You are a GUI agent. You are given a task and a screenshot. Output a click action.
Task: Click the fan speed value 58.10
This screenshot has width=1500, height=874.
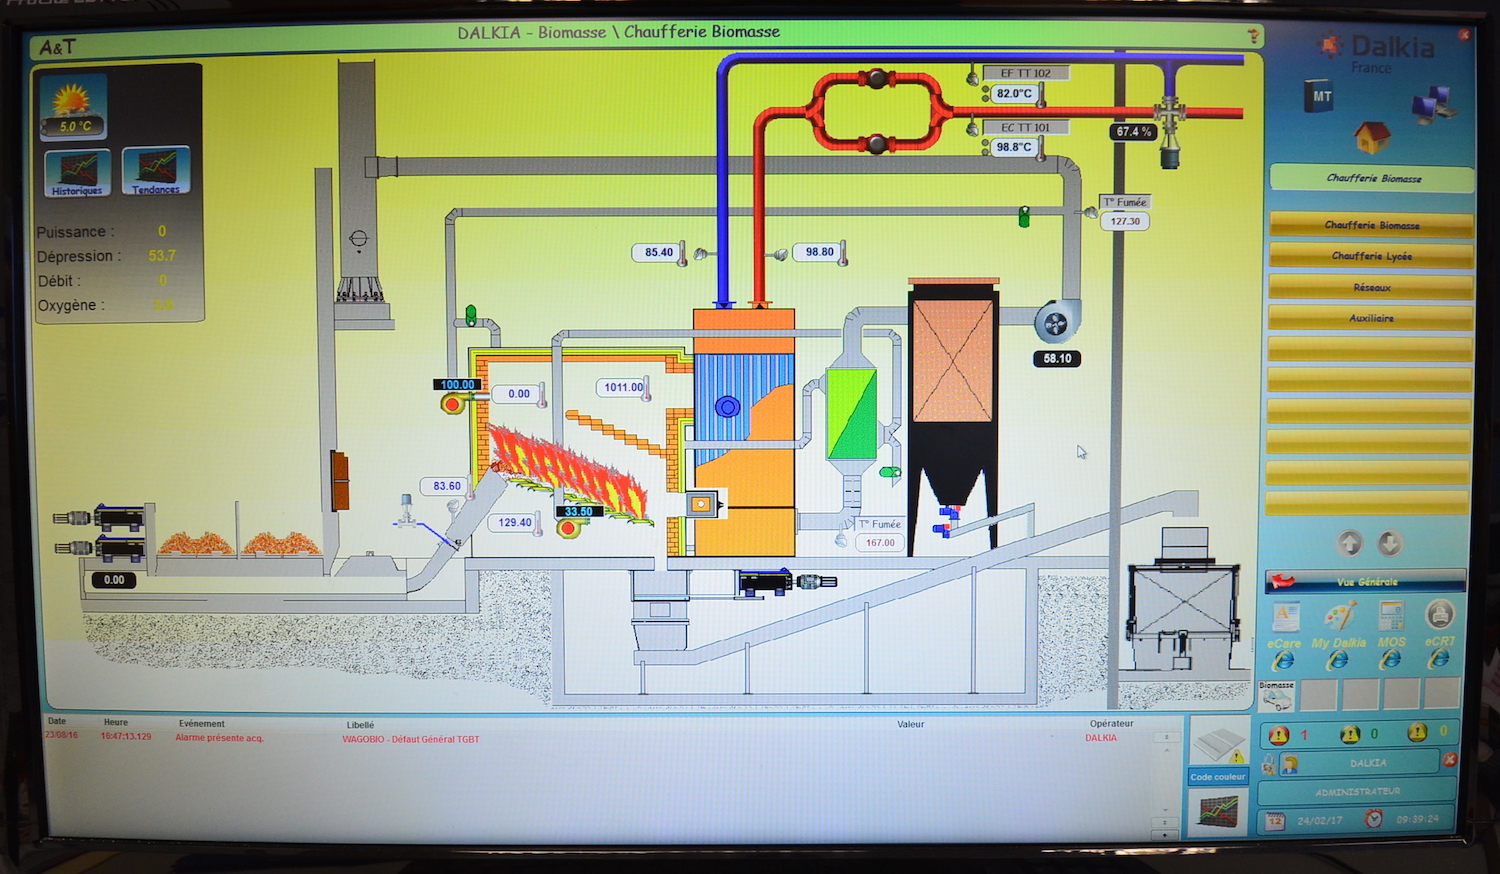pyautogui.click(x=1057, y=359)
